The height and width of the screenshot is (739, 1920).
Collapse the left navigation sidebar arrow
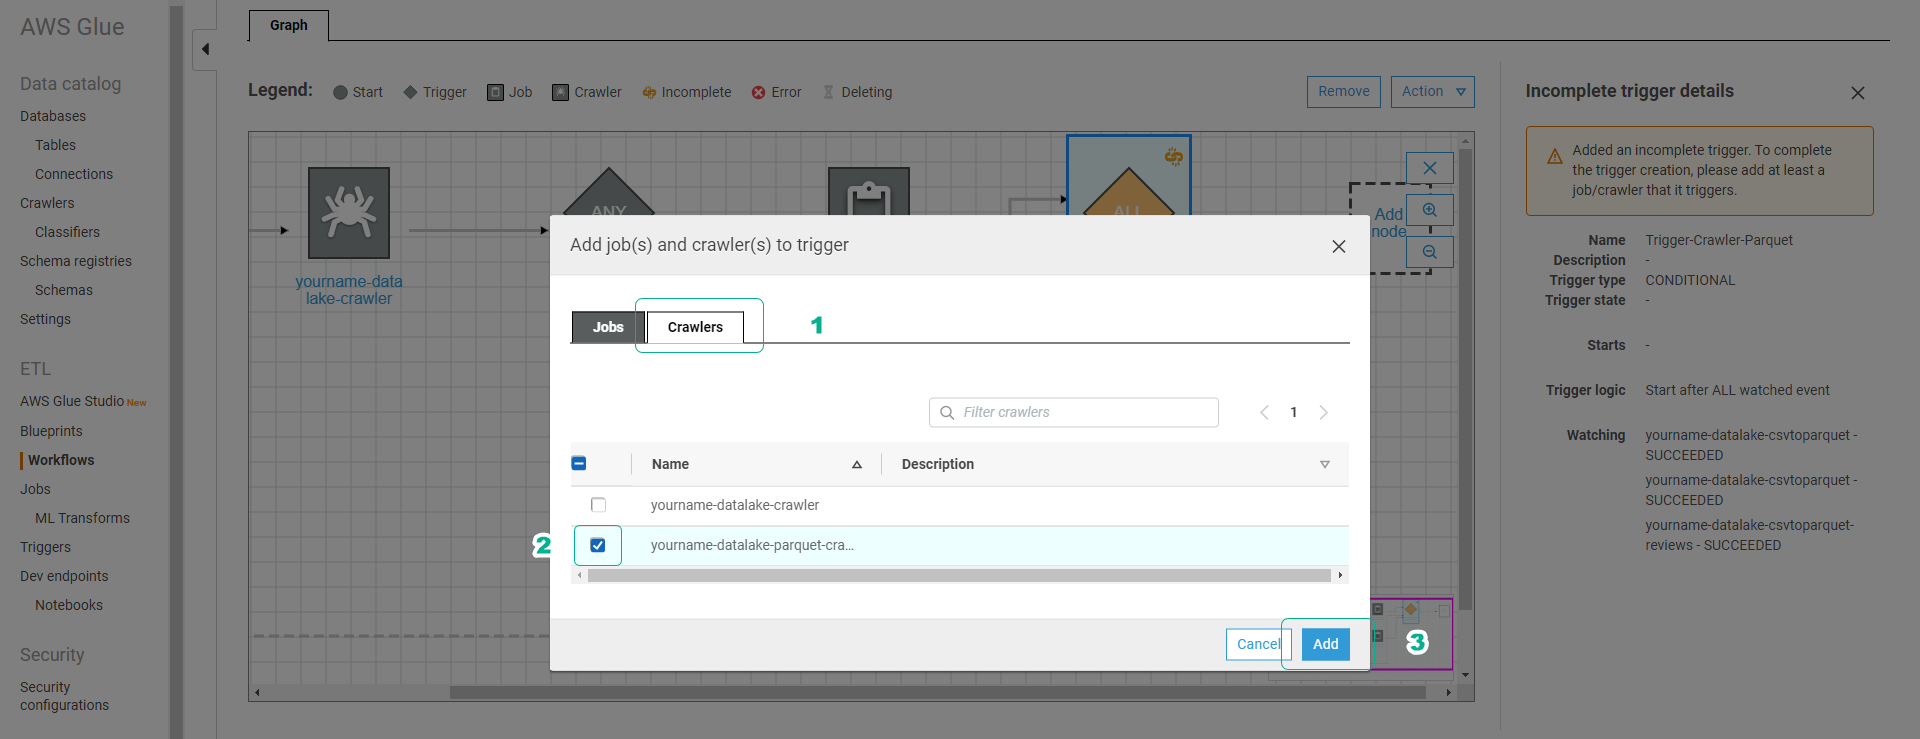[x=205, y=49]
